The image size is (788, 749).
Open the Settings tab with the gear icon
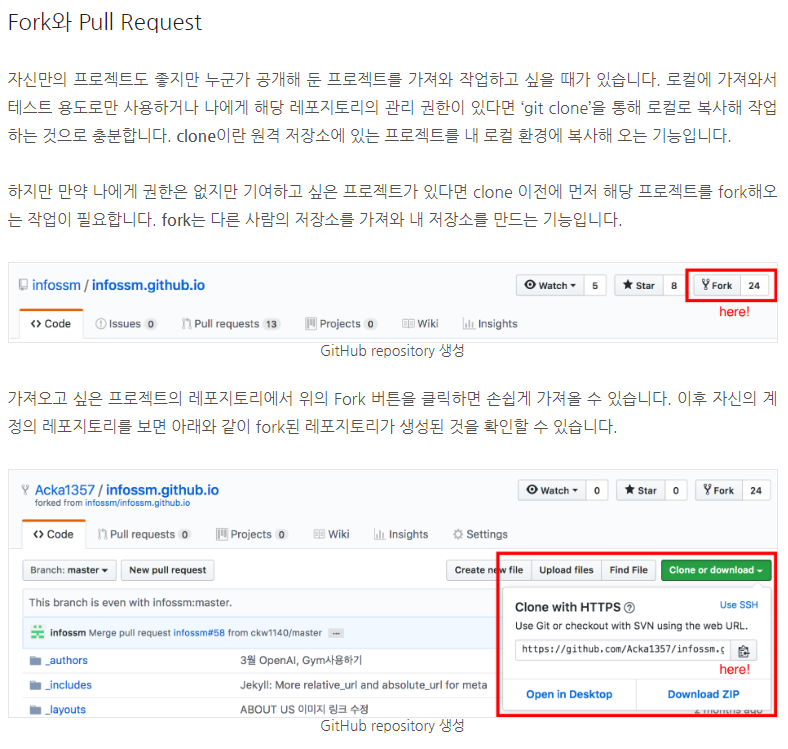(480, 534)
